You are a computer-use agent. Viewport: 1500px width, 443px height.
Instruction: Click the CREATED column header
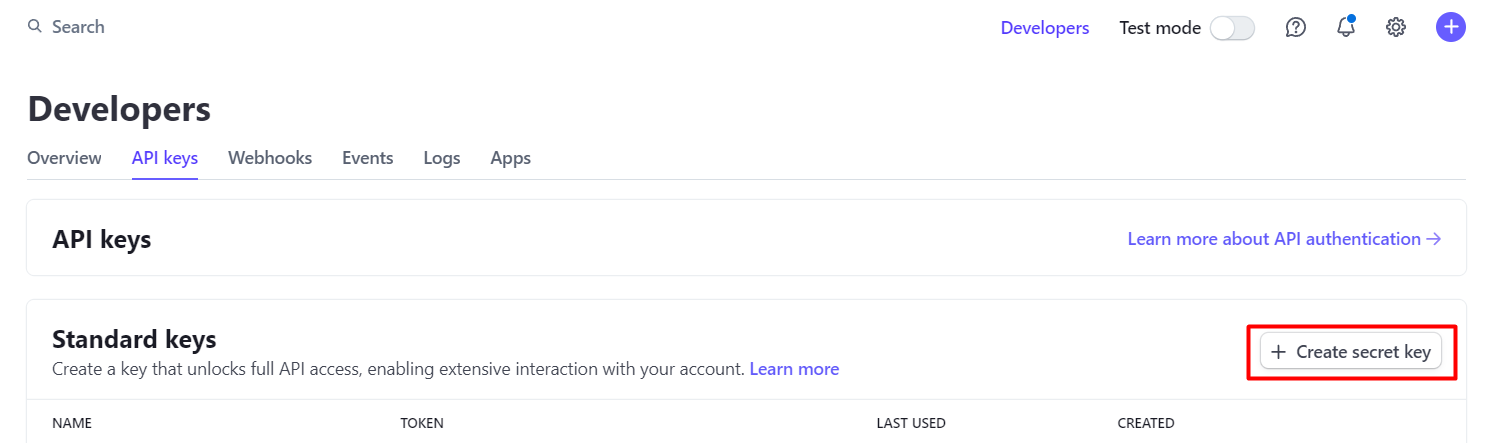(x=1146, y=423)
